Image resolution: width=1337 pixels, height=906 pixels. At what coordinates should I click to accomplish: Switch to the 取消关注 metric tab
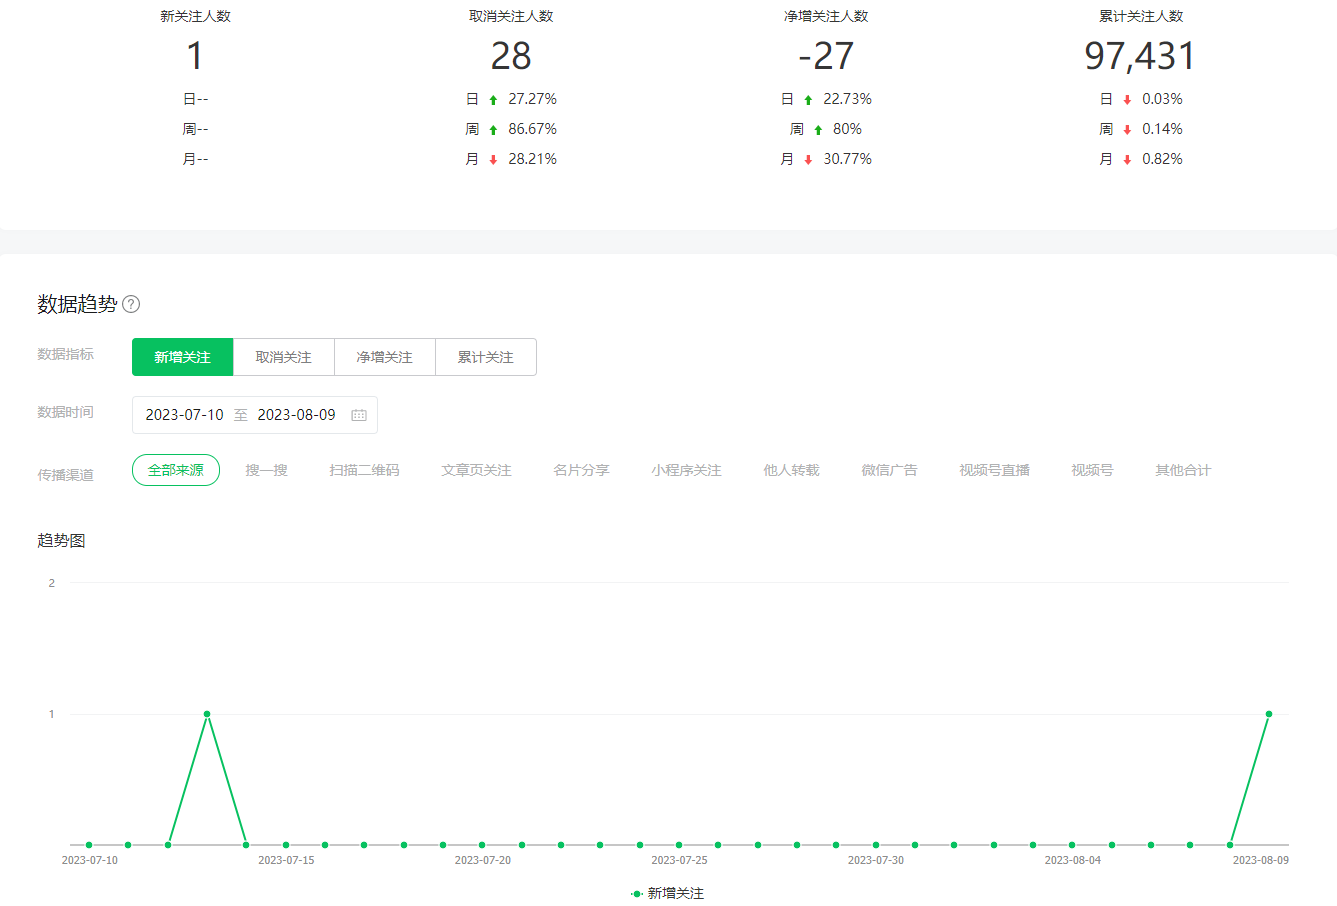point(283,357)
